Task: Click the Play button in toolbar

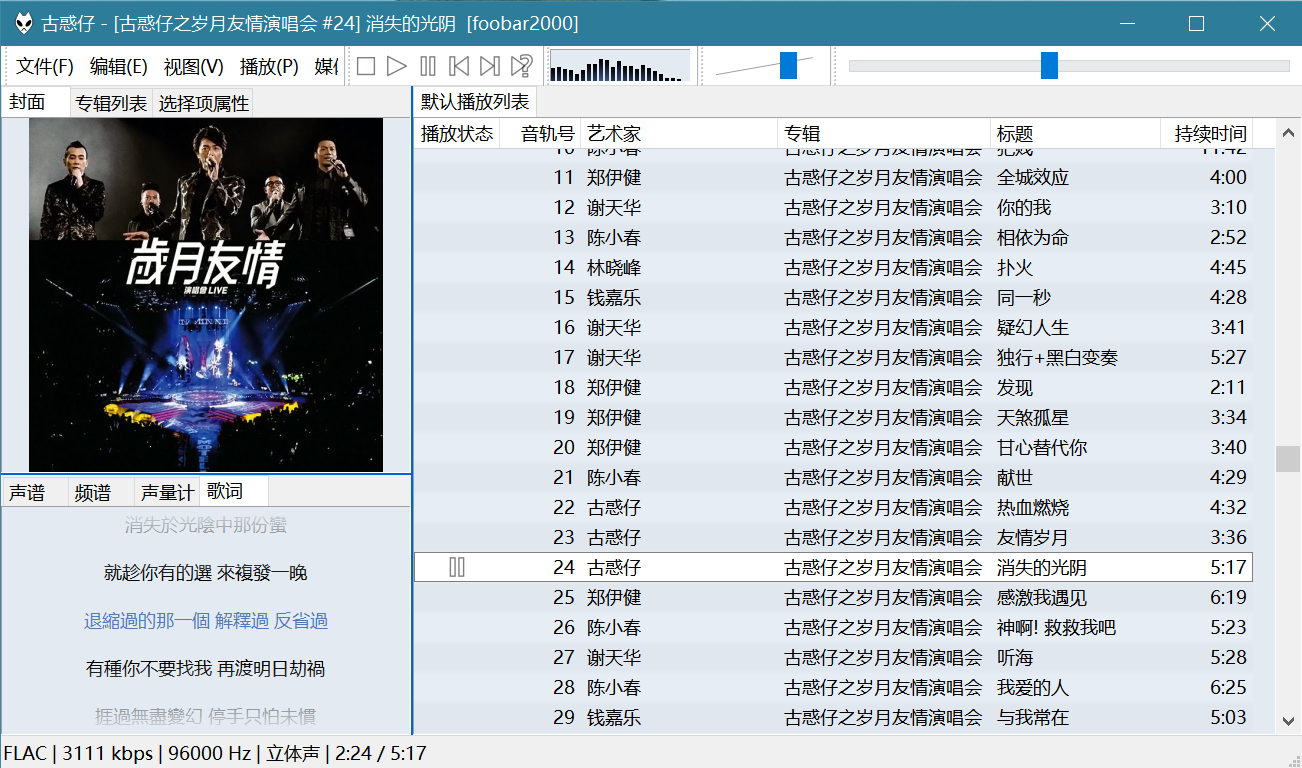Action: click(397, 66)
